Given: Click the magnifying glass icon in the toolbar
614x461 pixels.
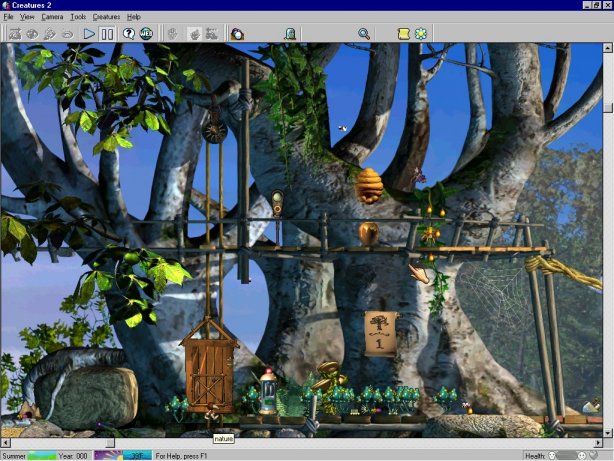Looking at the screenshot, I should point(364,34).
